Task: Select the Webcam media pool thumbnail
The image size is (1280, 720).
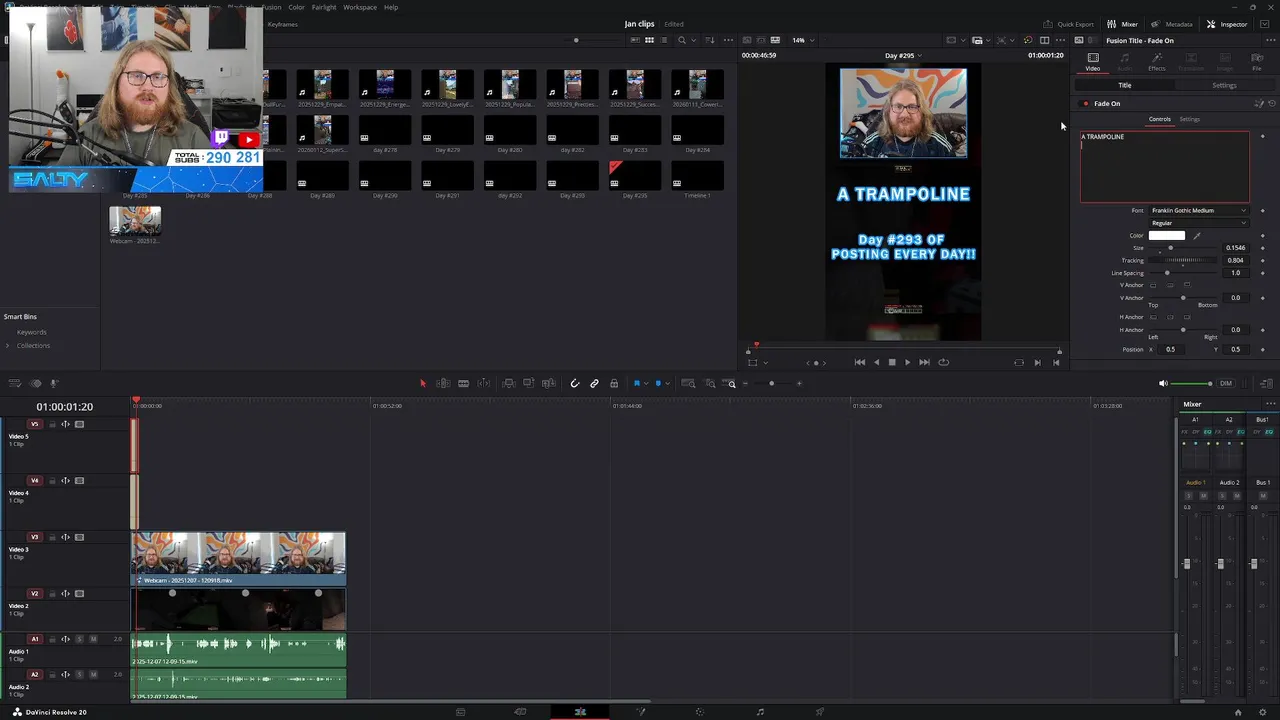Action: (135, 221)
